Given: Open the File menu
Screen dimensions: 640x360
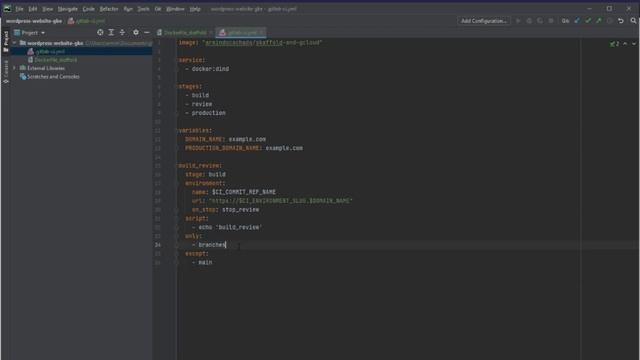Looking at the screenshot, I should pos(19,9).
